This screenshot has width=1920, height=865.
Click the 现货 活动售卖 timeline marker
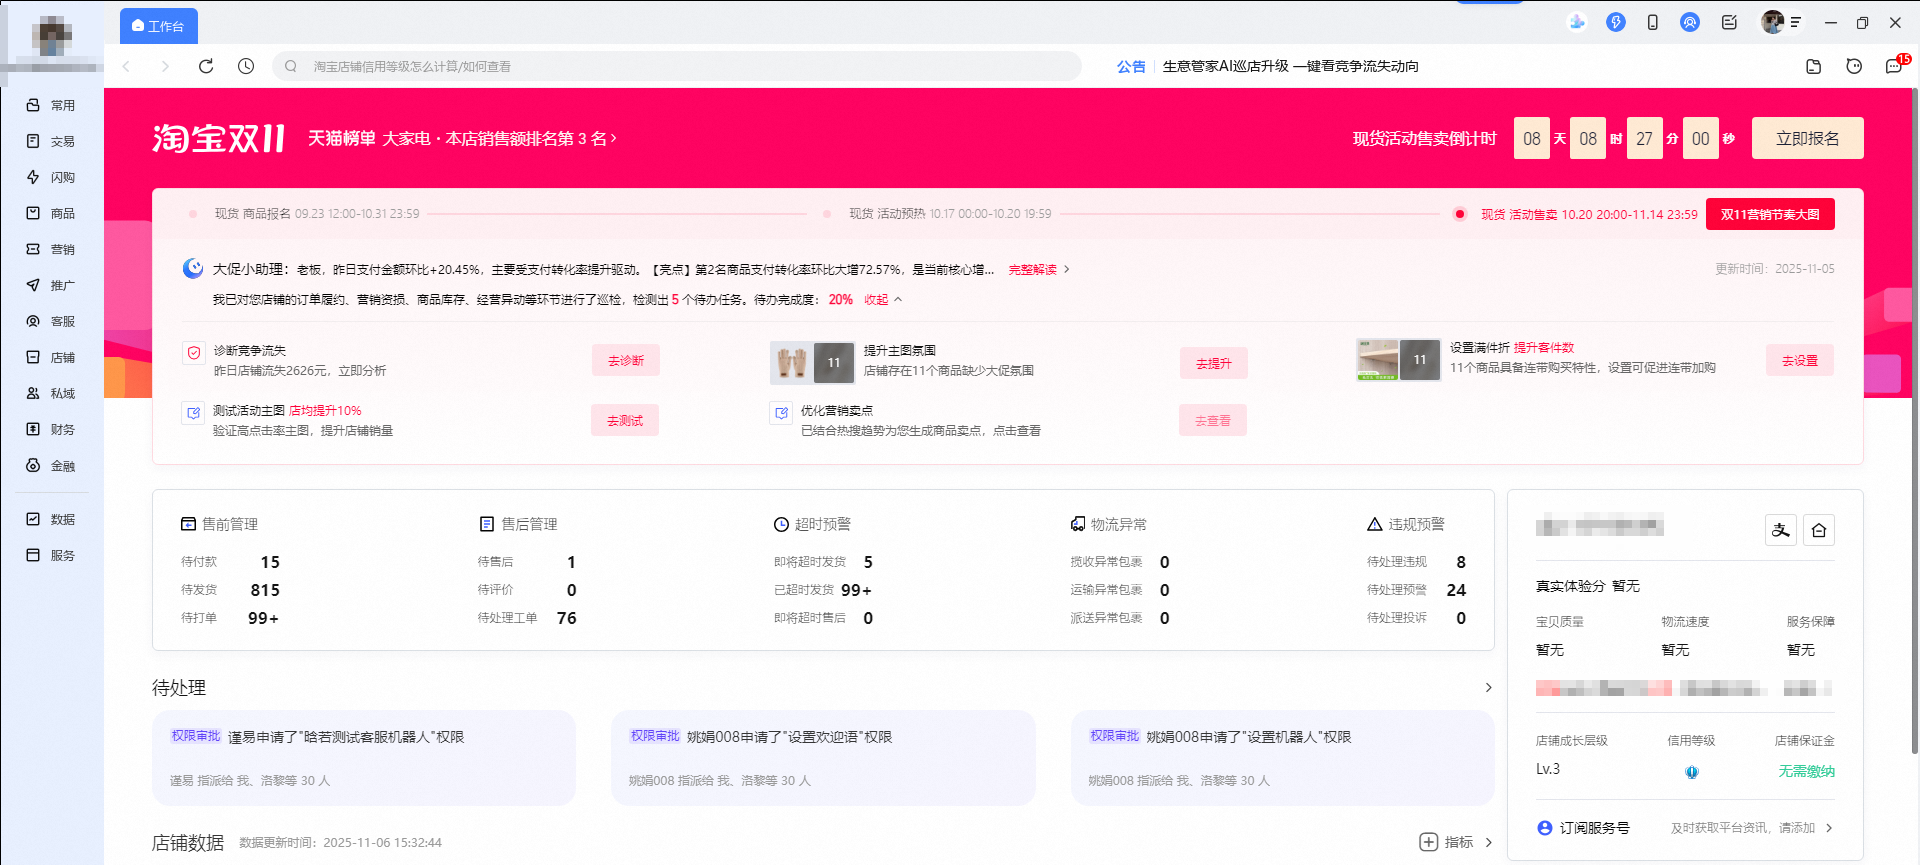1460,214
